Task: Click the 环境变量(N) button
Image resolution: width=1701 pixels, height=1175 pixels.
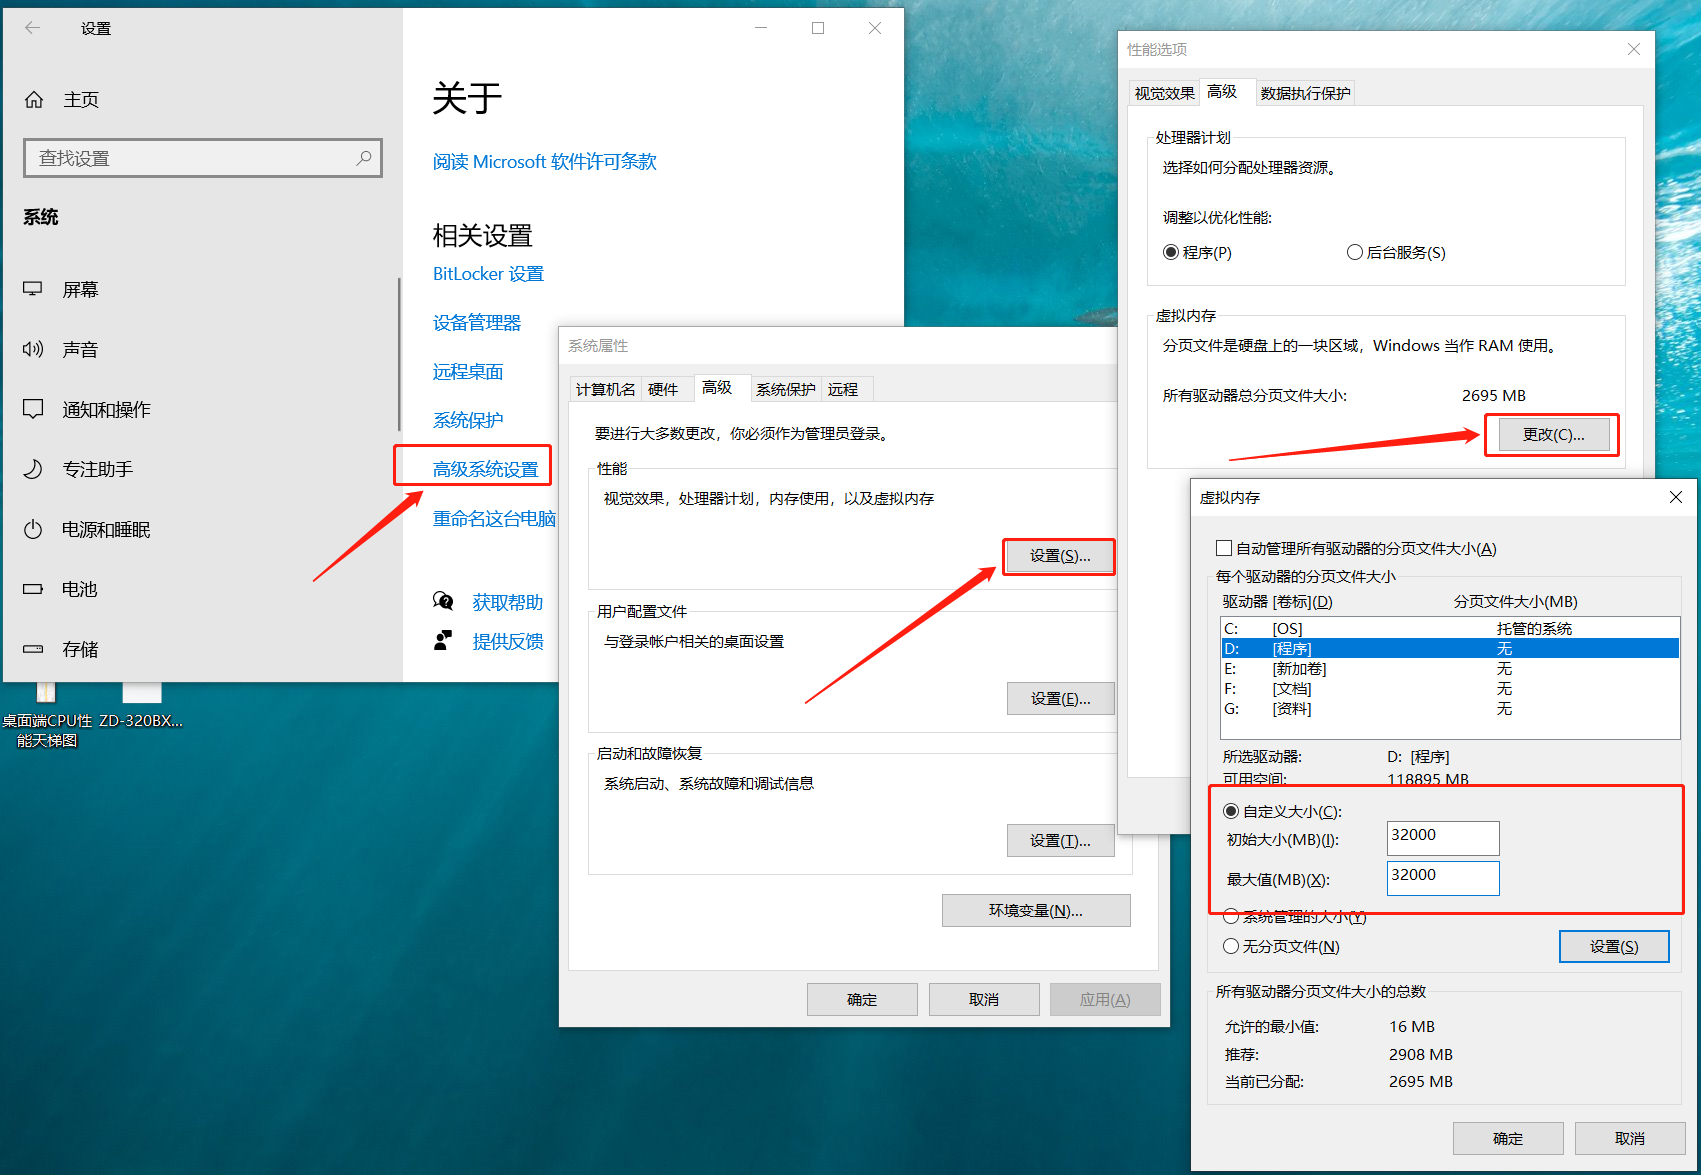Action: pos(1035,909)
